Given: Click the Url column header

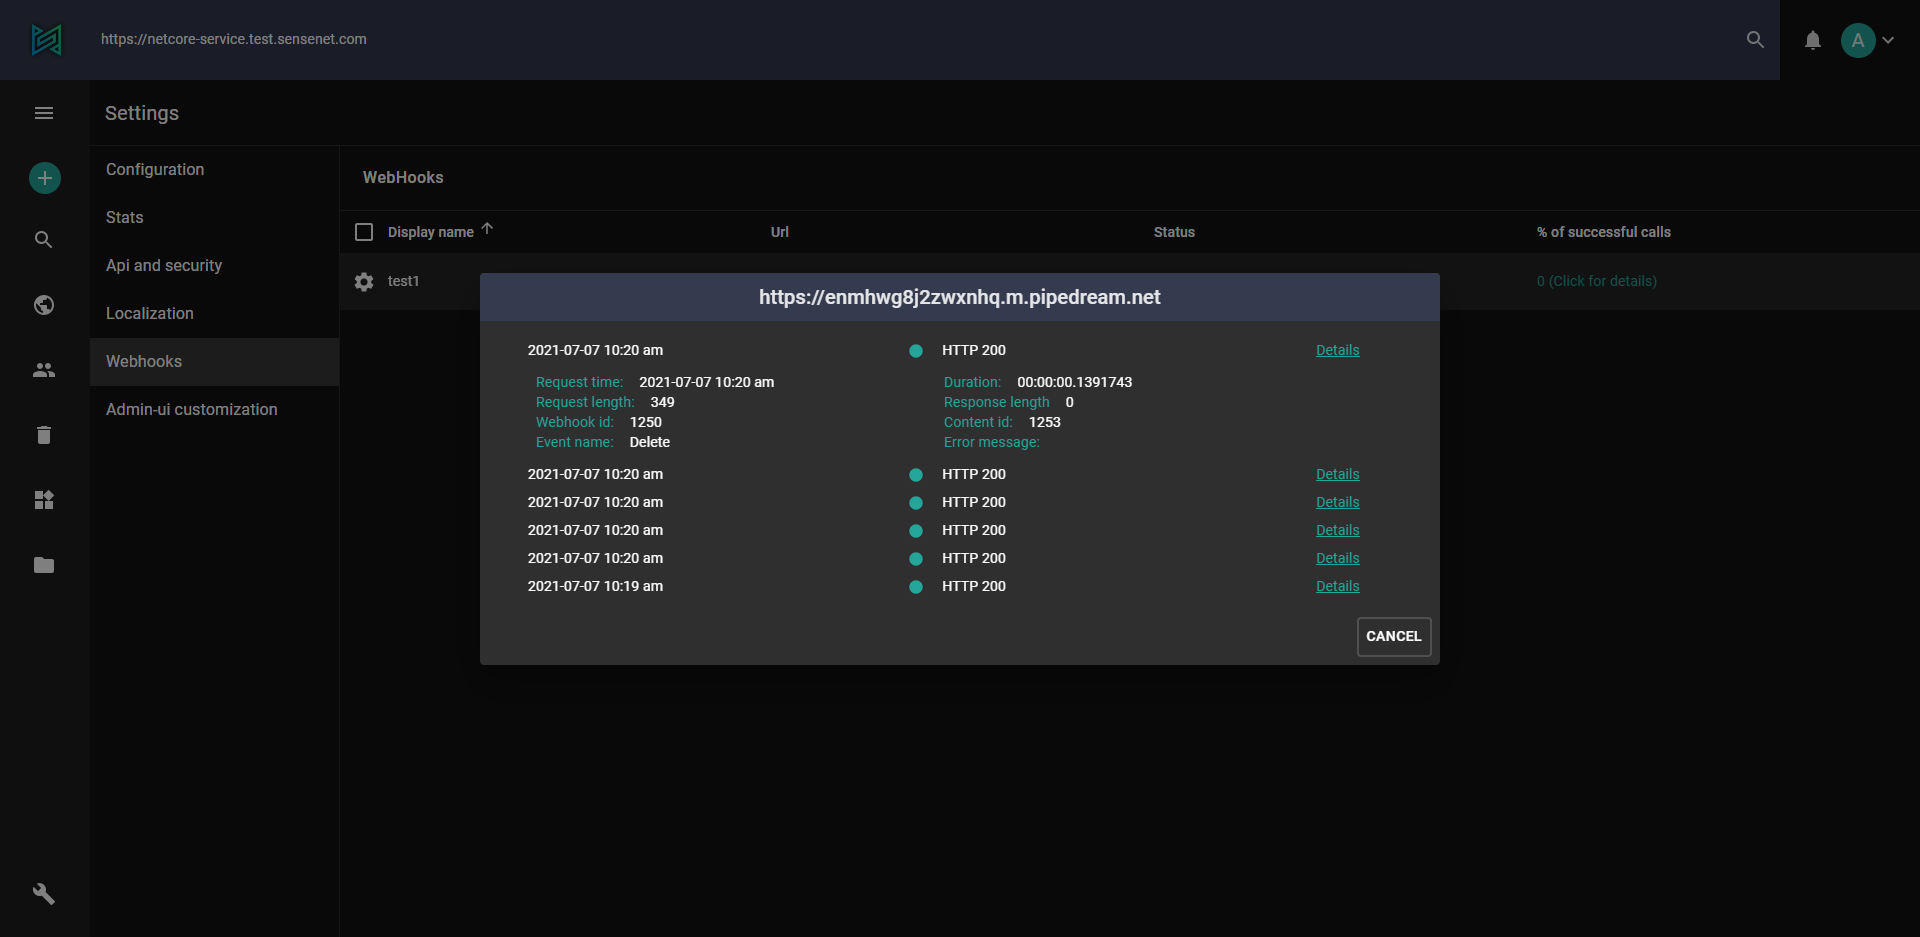Looking at the screenshot, I should pos(780,232).
